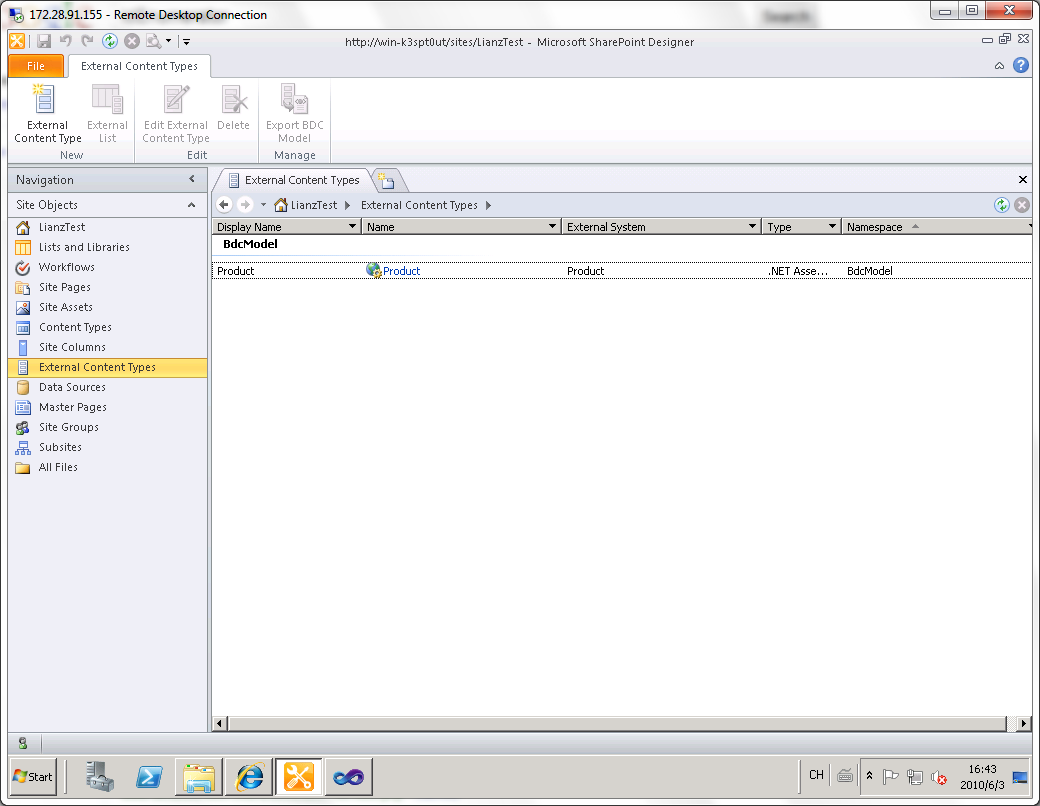Select the External Content Types ribbon tab
Image resolution: width=1040 pixels, height=806 pixels.
[x=139, y=66]
